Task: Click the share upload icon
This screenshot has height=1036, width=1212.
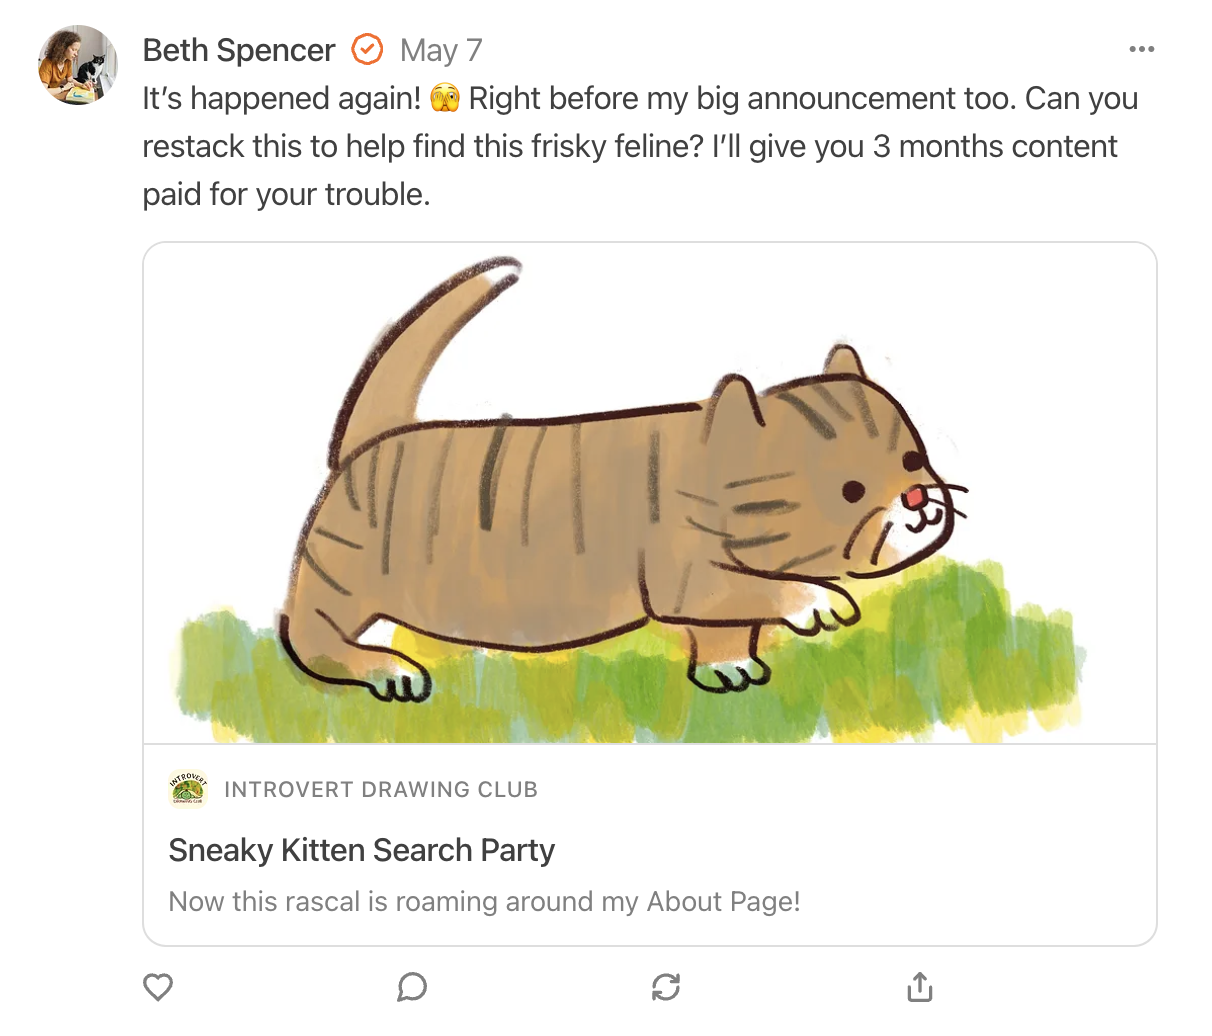Action: tap(920, 987)
